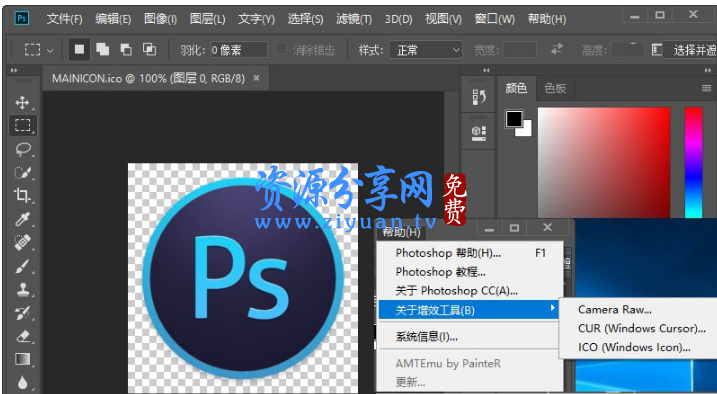
Task: Open the 3D panel cube icon
Action: [478, 132]
